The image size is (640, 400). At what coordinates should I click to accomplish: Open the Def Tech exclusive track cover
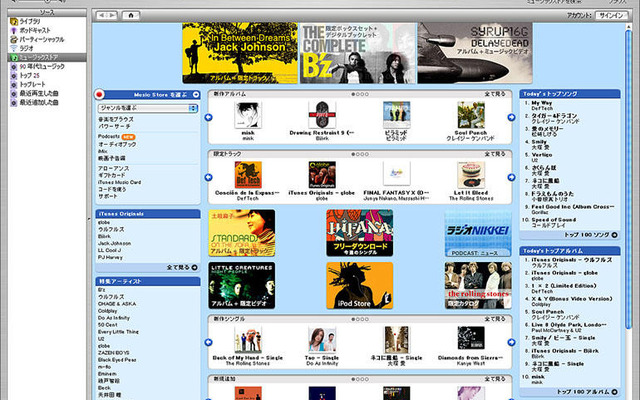[x=248, y=175]
